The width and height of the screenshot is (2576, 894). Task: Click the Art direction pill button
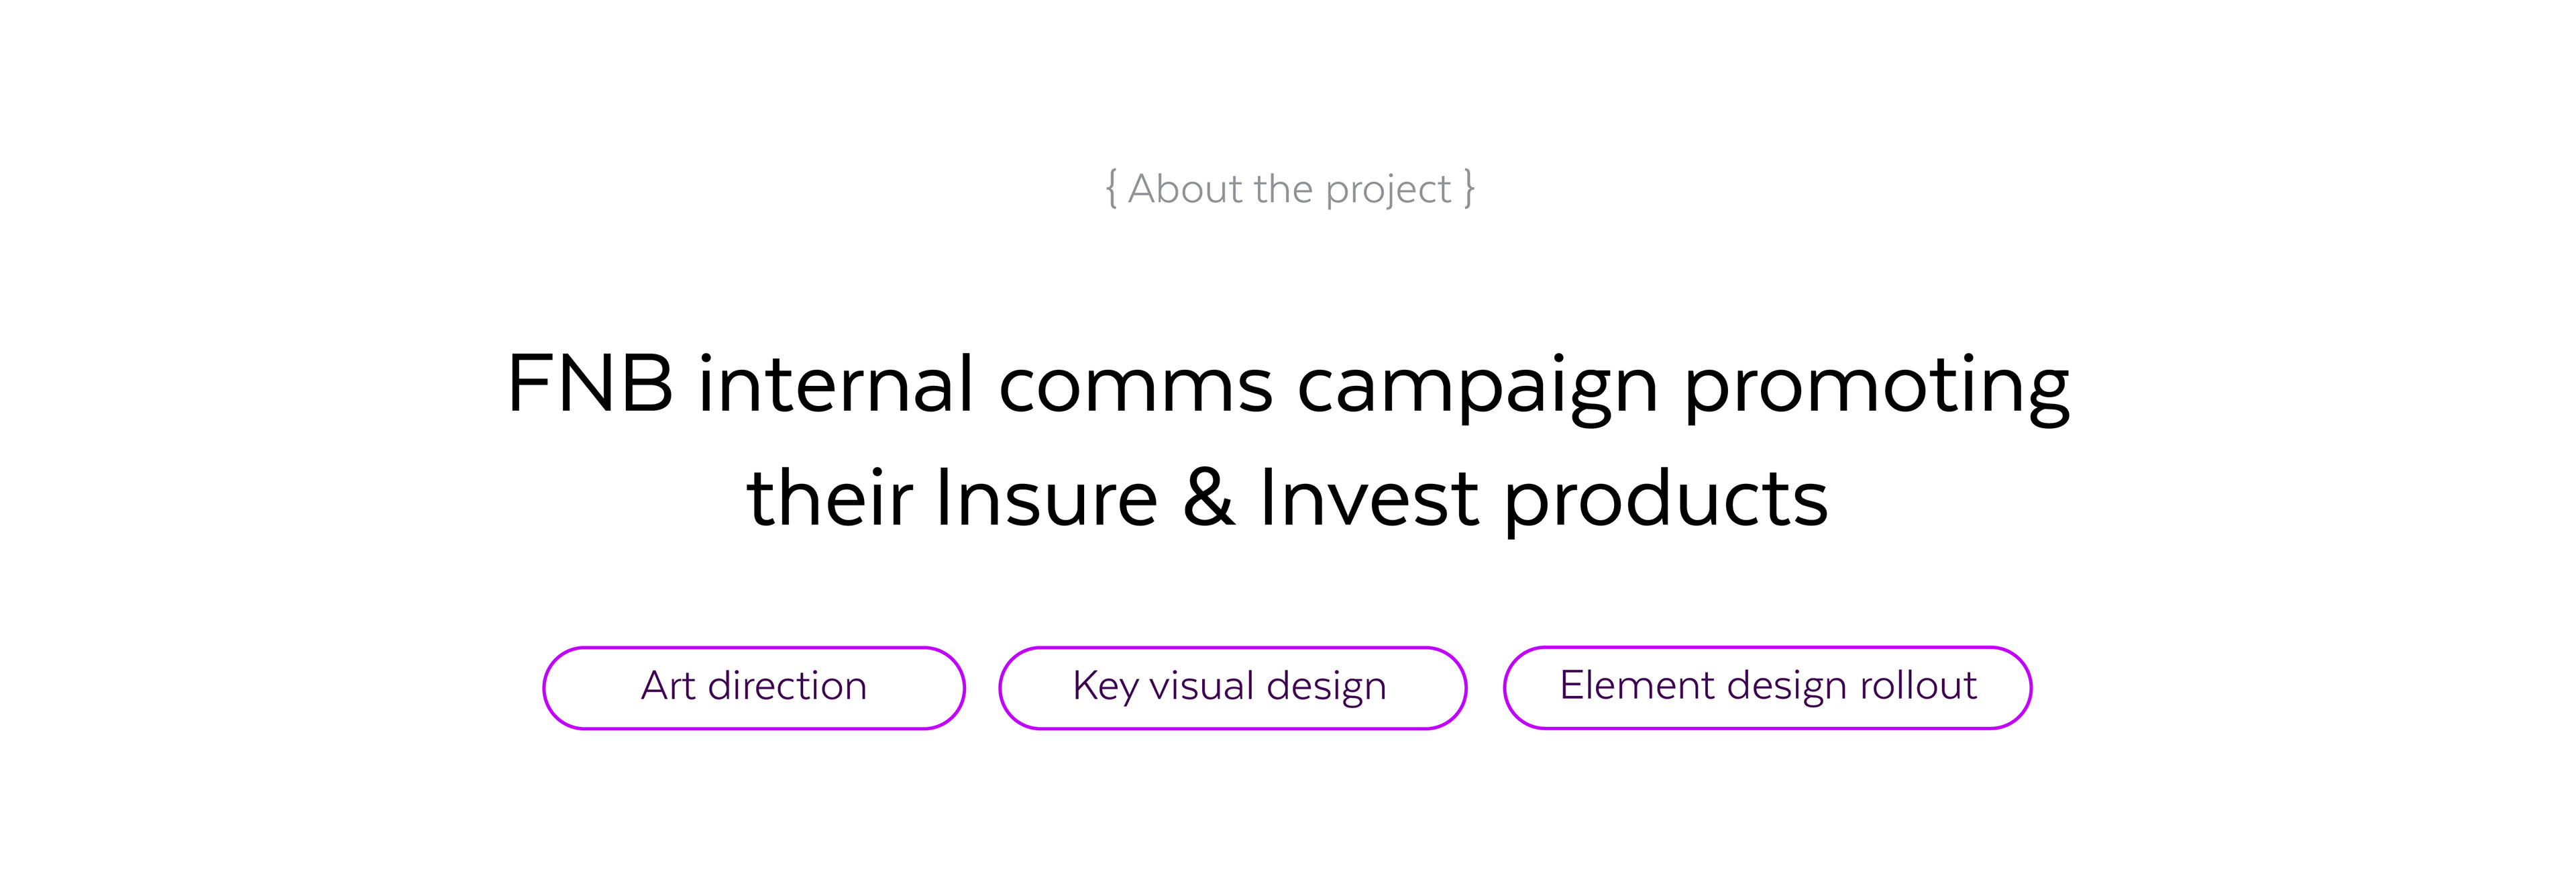753,687
